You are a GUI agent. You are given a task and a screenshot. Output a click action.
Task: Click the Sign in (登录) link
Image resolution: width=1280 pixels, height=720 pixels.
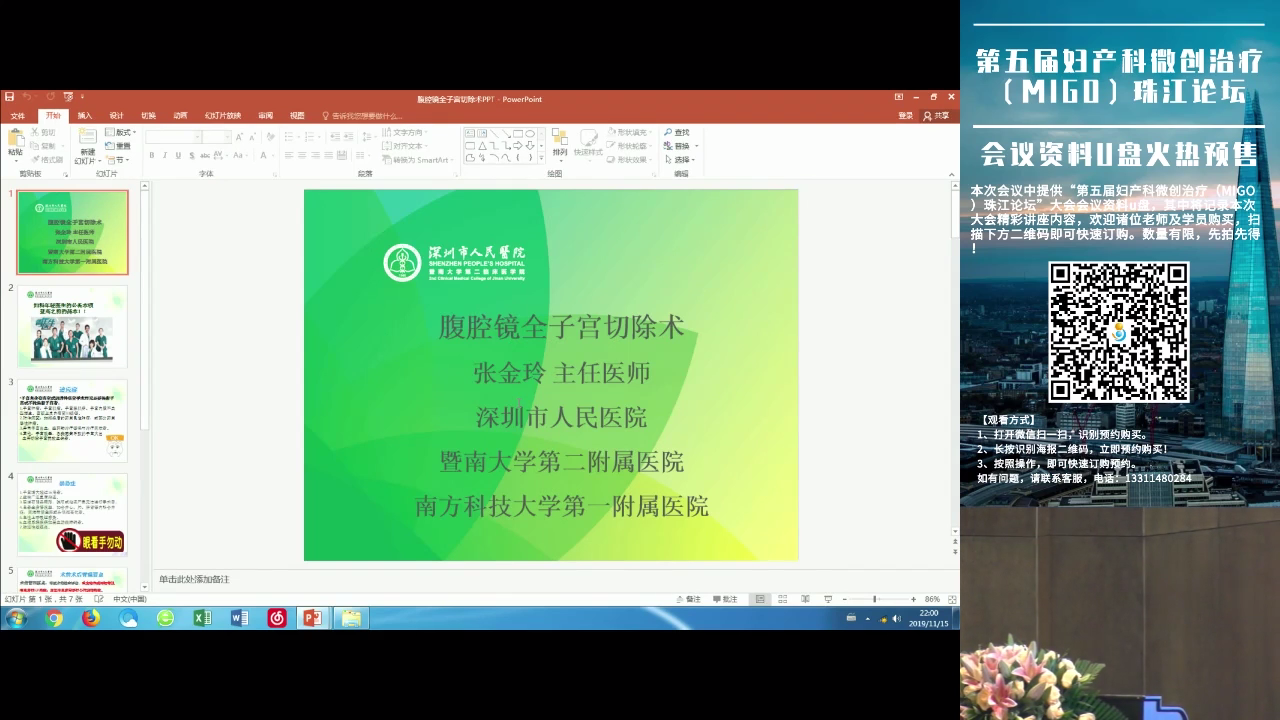[x=905, y=116]
